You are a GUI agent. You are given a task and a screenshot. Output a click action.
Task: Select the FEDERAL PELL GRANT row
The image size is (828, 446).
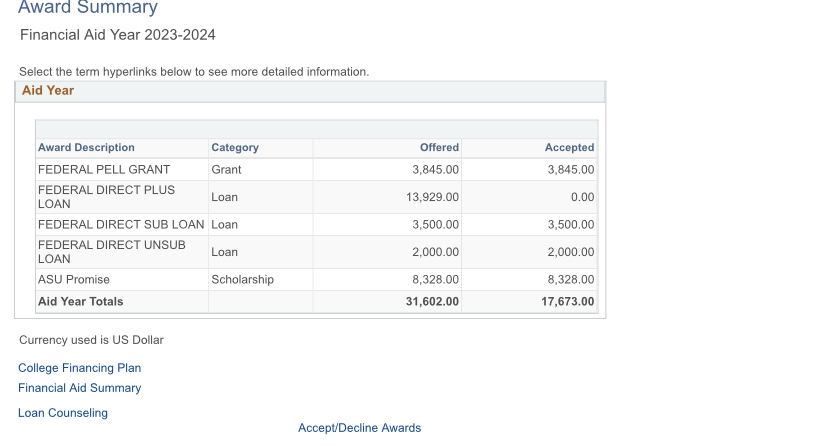[316, 169]
